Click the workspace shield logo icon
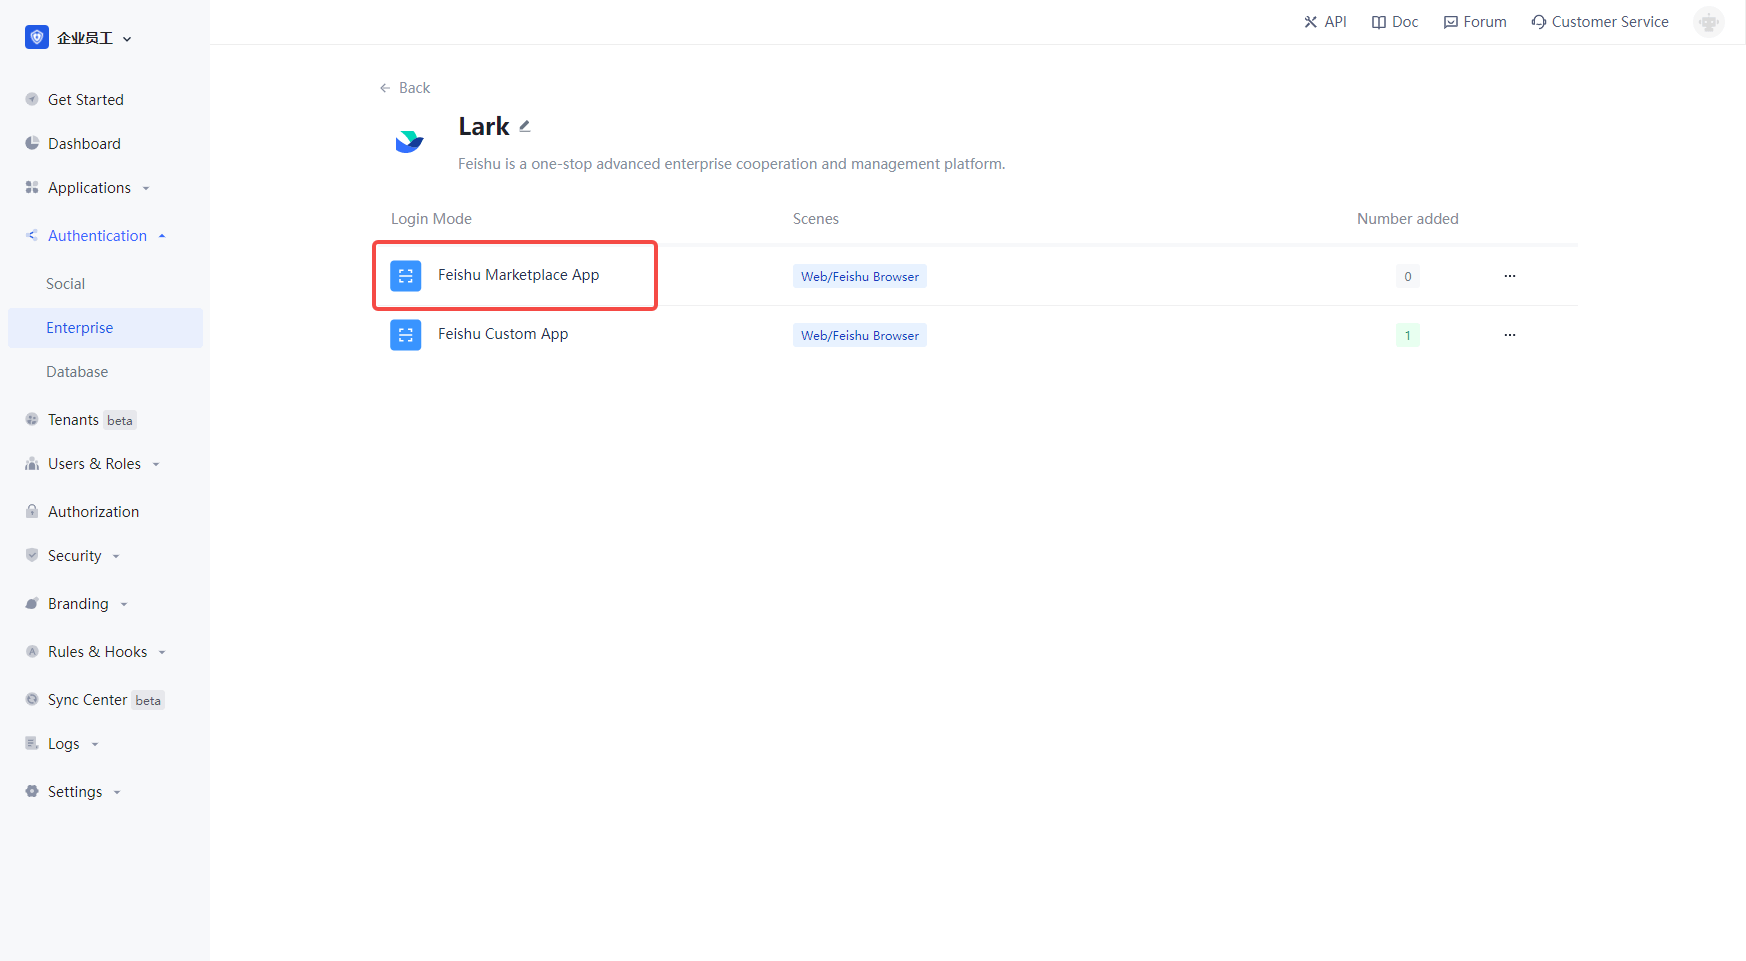Image resolution: width=1746 pixels, height=961 pixels. [37, 38]
